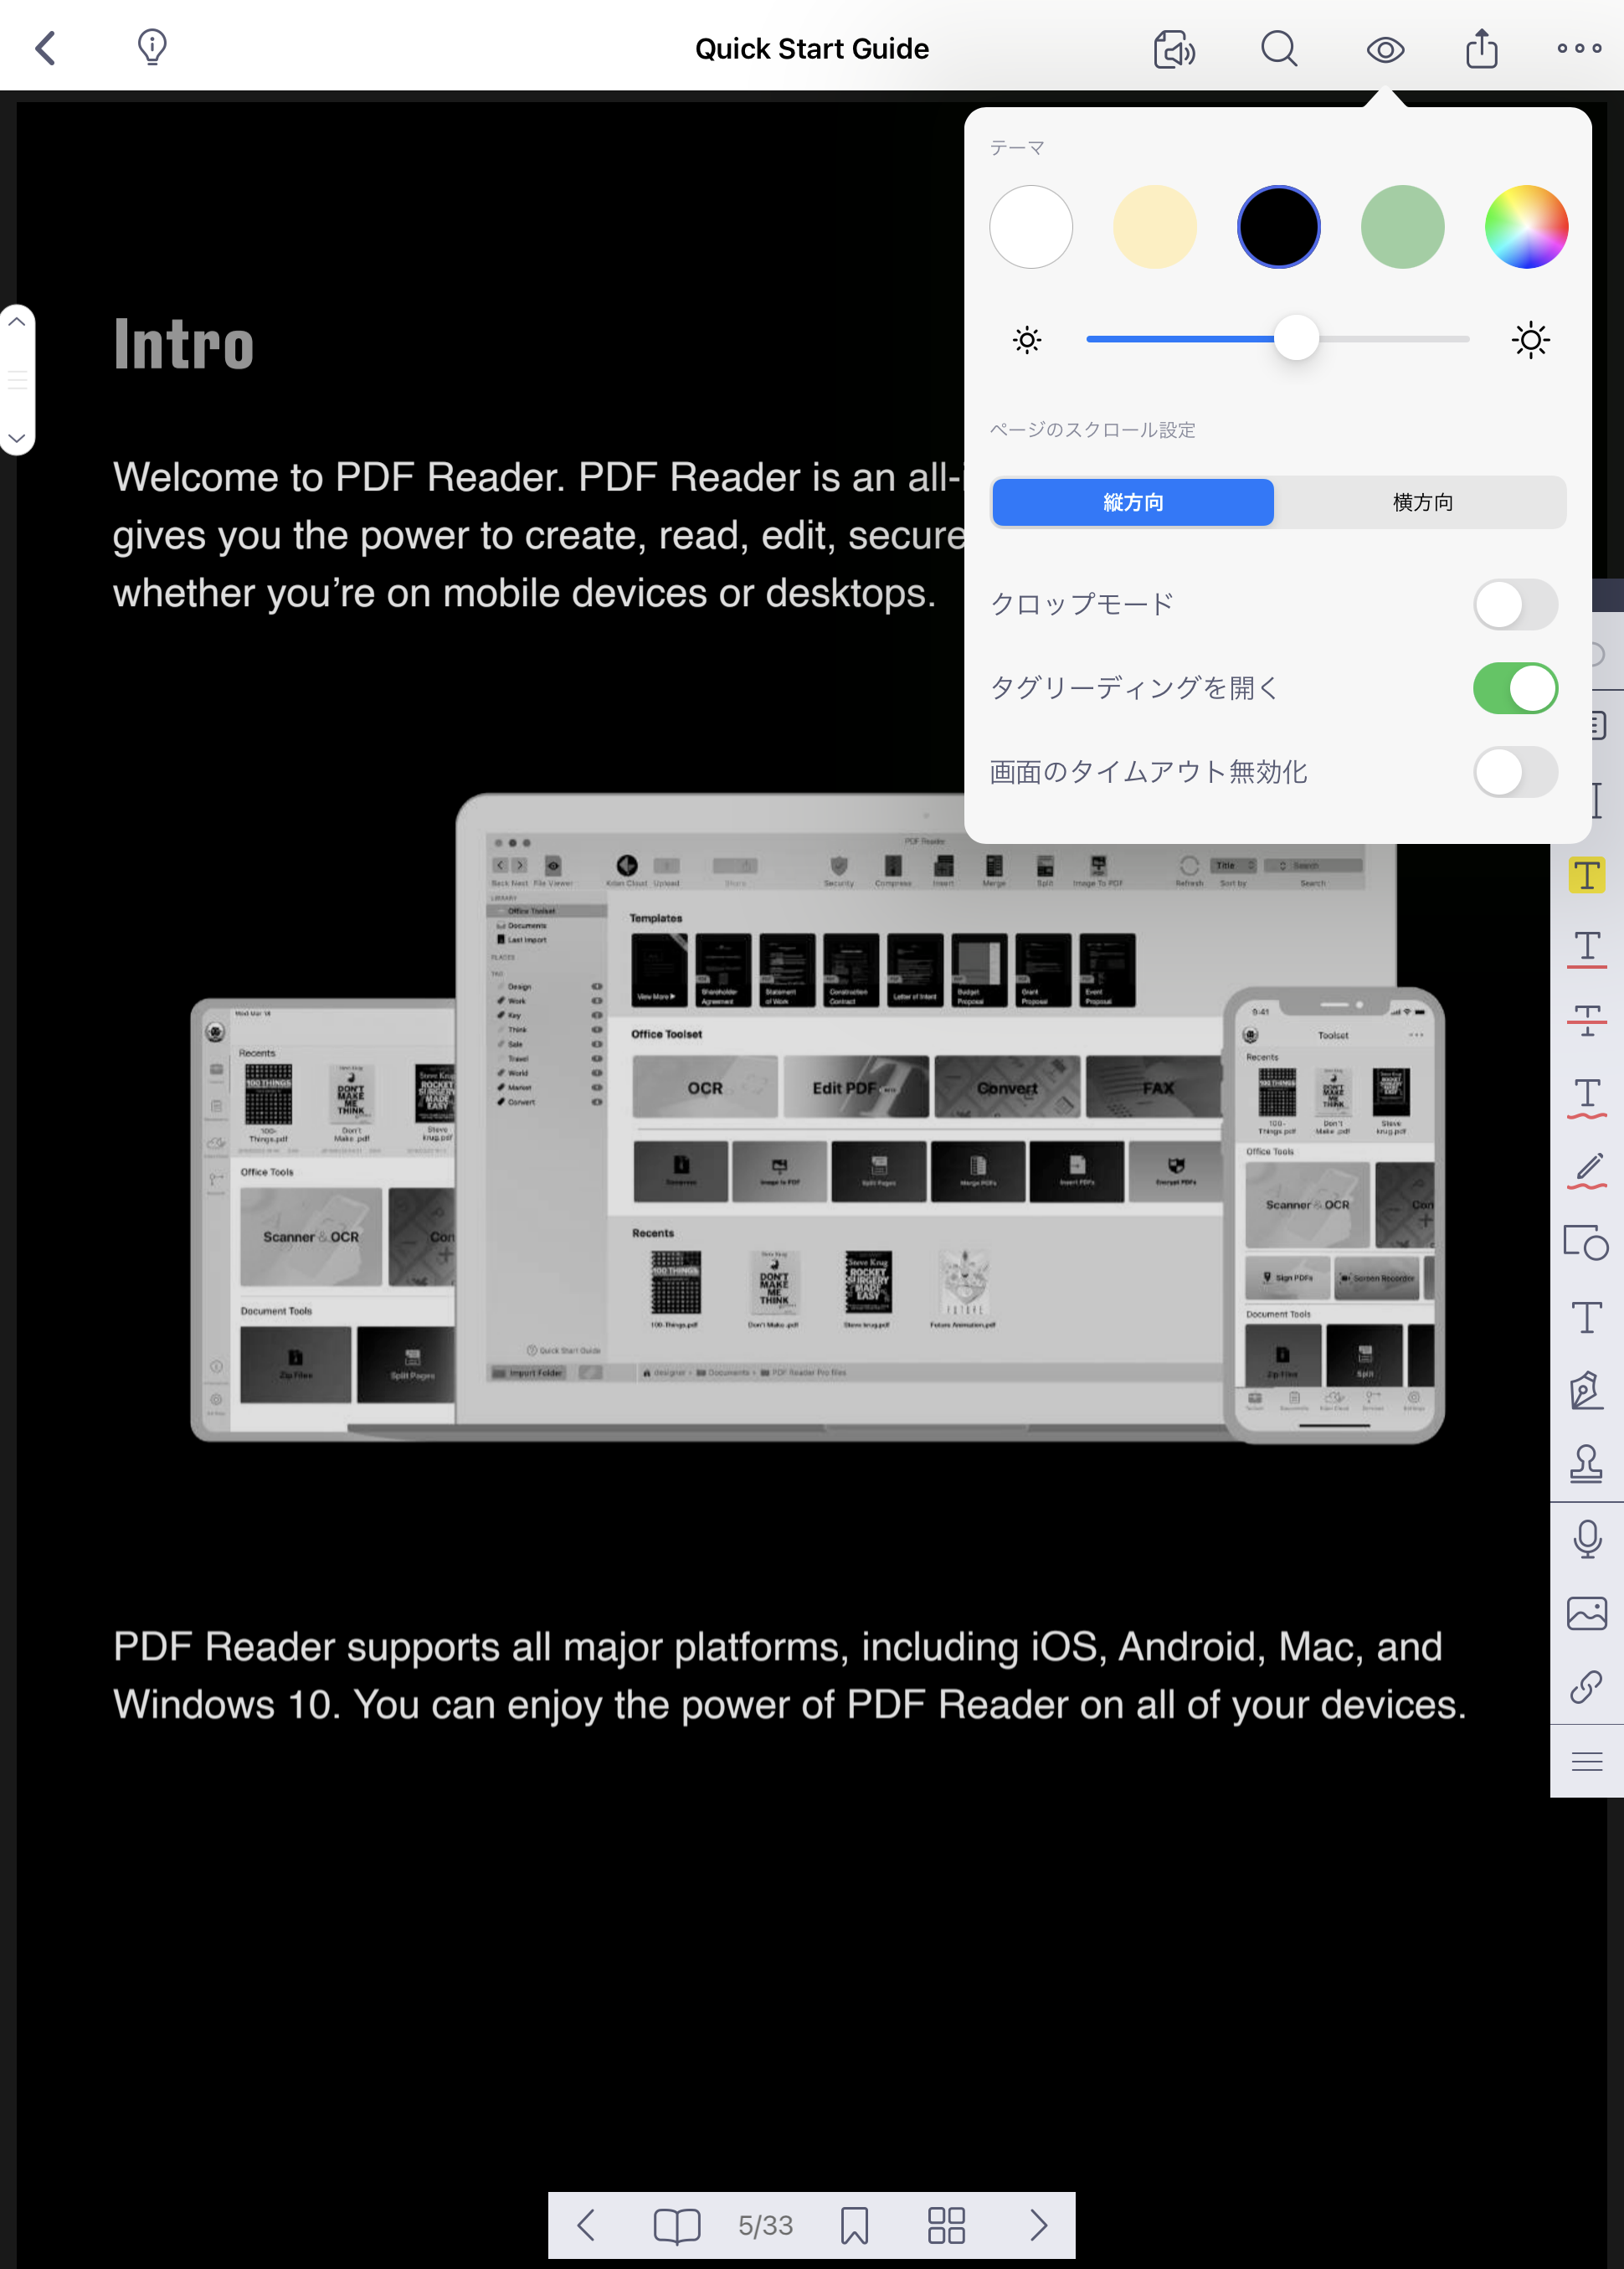Select the insert image tool

click(1586, 1613)
